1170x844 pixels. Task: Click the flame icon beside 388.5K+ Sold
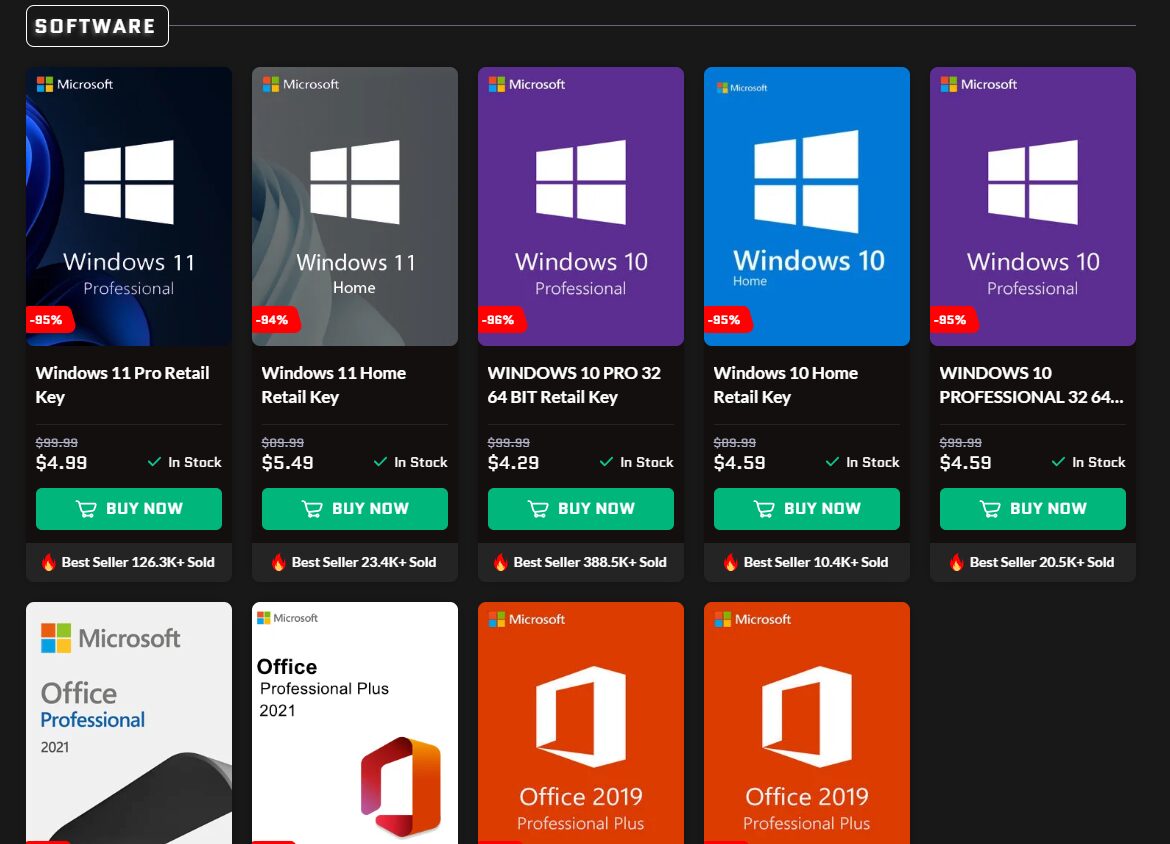501,562
